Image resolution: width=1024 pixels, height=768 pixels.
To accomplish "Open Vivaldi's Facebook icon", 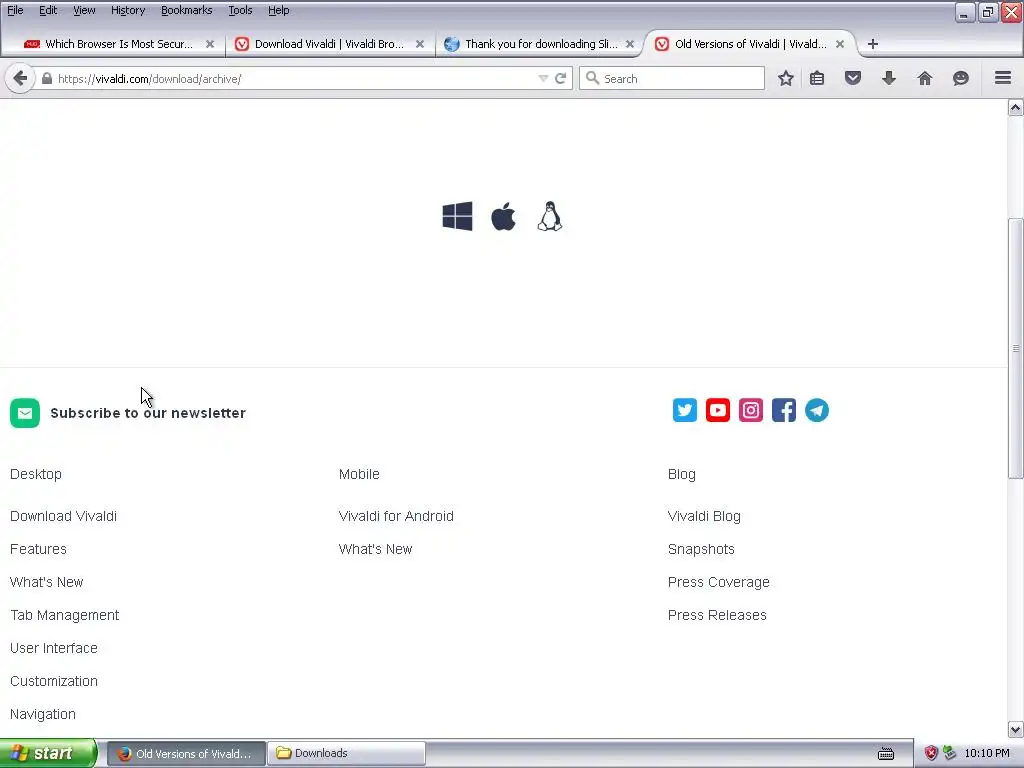I will coord(784,410).
